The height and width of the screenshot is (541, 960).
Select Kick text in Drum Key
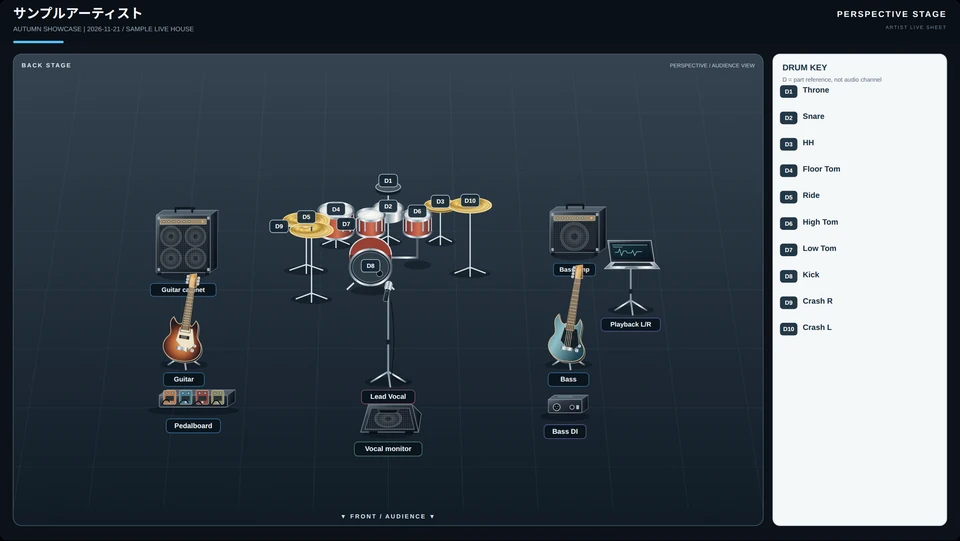[x=811, y=275]
